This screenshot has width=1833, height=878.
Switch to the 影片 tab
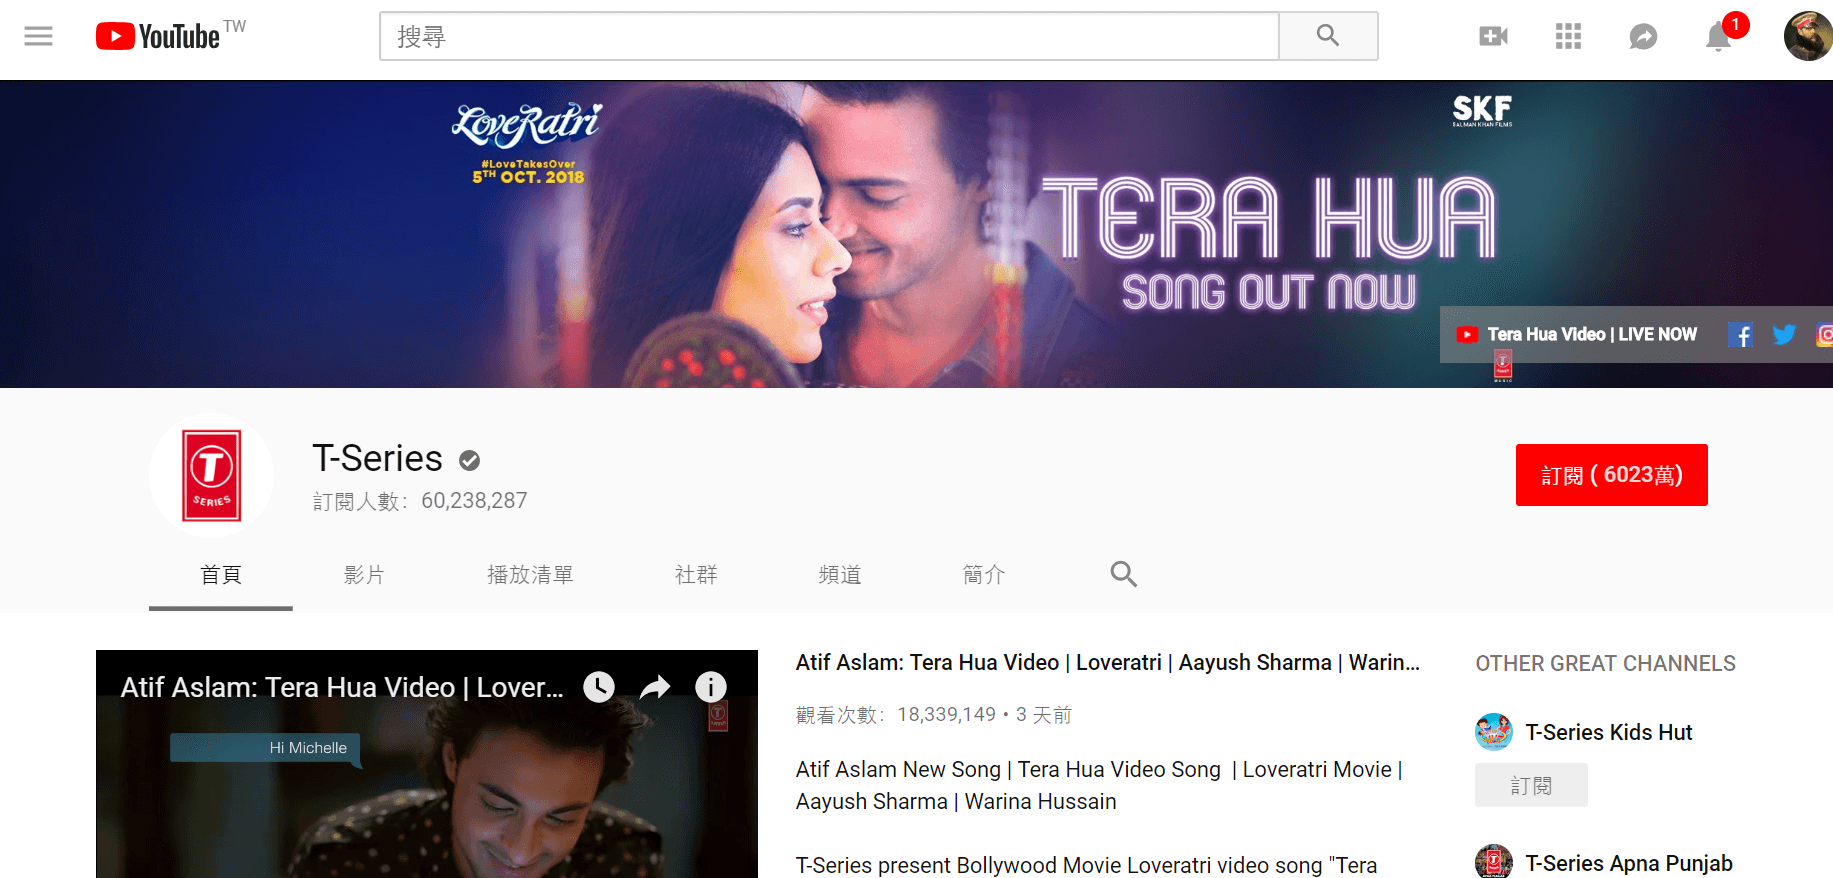pyautogui.click(x=364, y=575)
